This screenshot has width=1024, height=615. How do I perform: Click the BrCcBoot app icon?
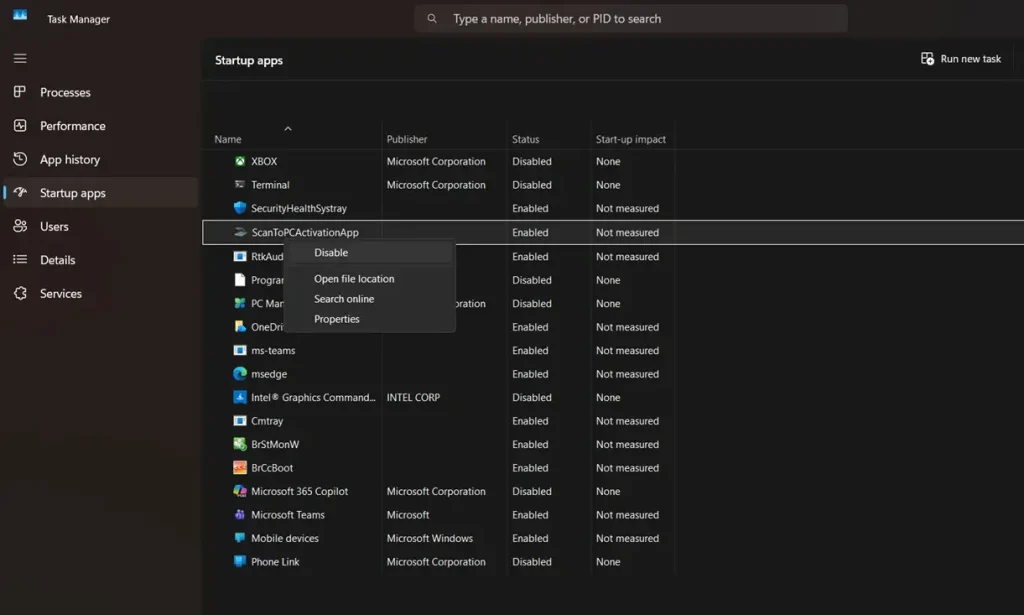coord(240,467)
